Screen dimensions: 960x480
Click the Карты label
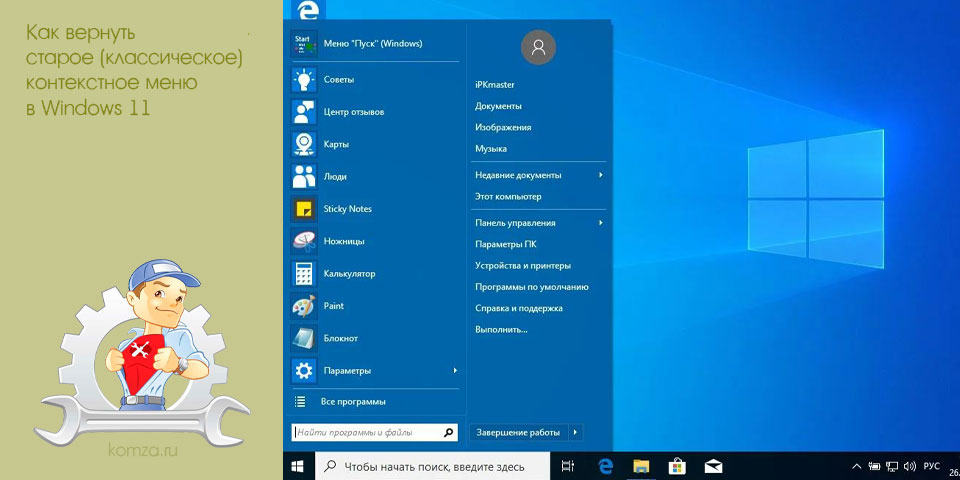(x=336, y=144)
